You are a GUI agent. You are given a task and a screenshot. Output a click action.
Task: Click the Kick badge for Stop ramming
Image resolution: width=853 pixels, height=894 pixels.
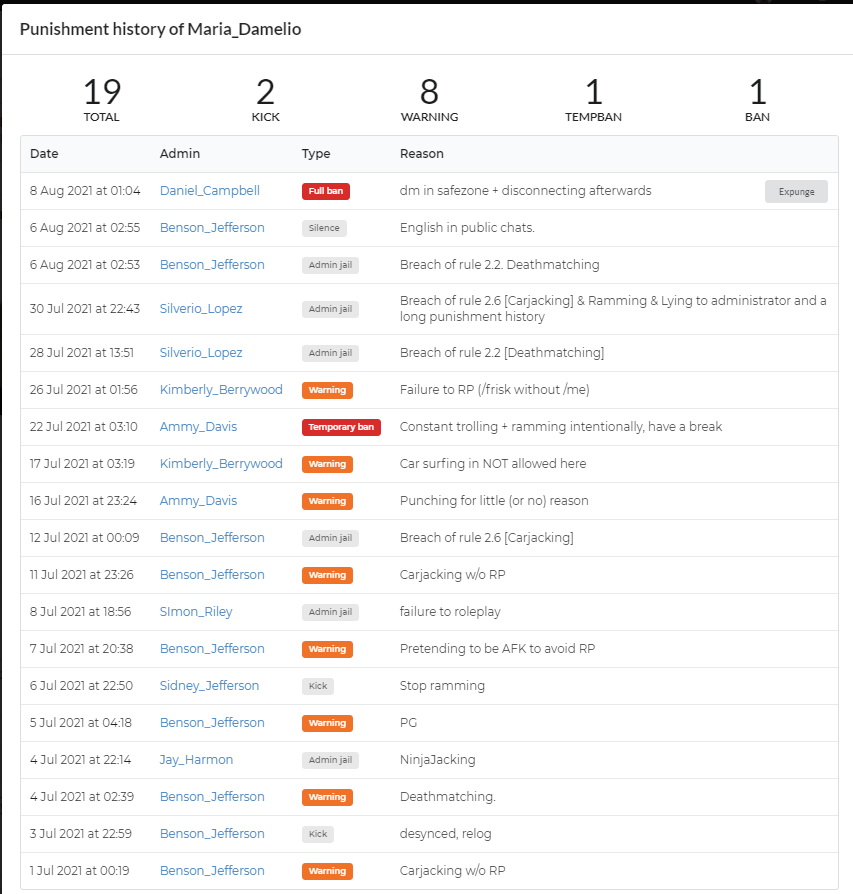tap(318, 686)
